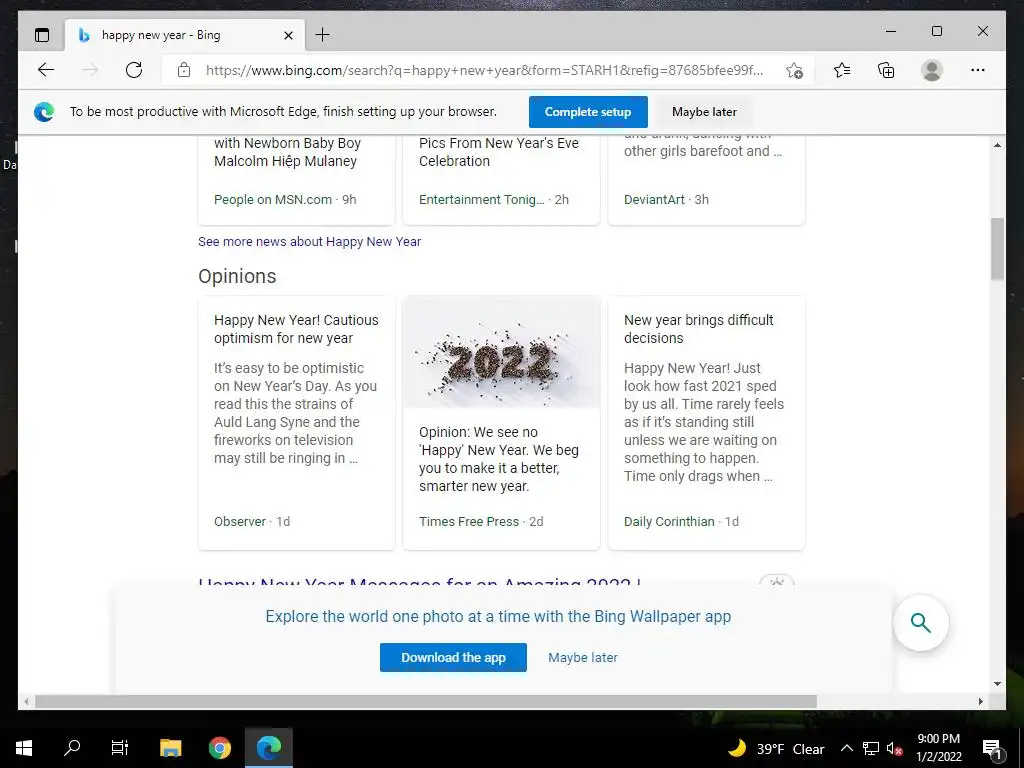Select the 'happy new year - Bing' tab
The width and height of the screenshot is (1024, 768).
point(185,35)
